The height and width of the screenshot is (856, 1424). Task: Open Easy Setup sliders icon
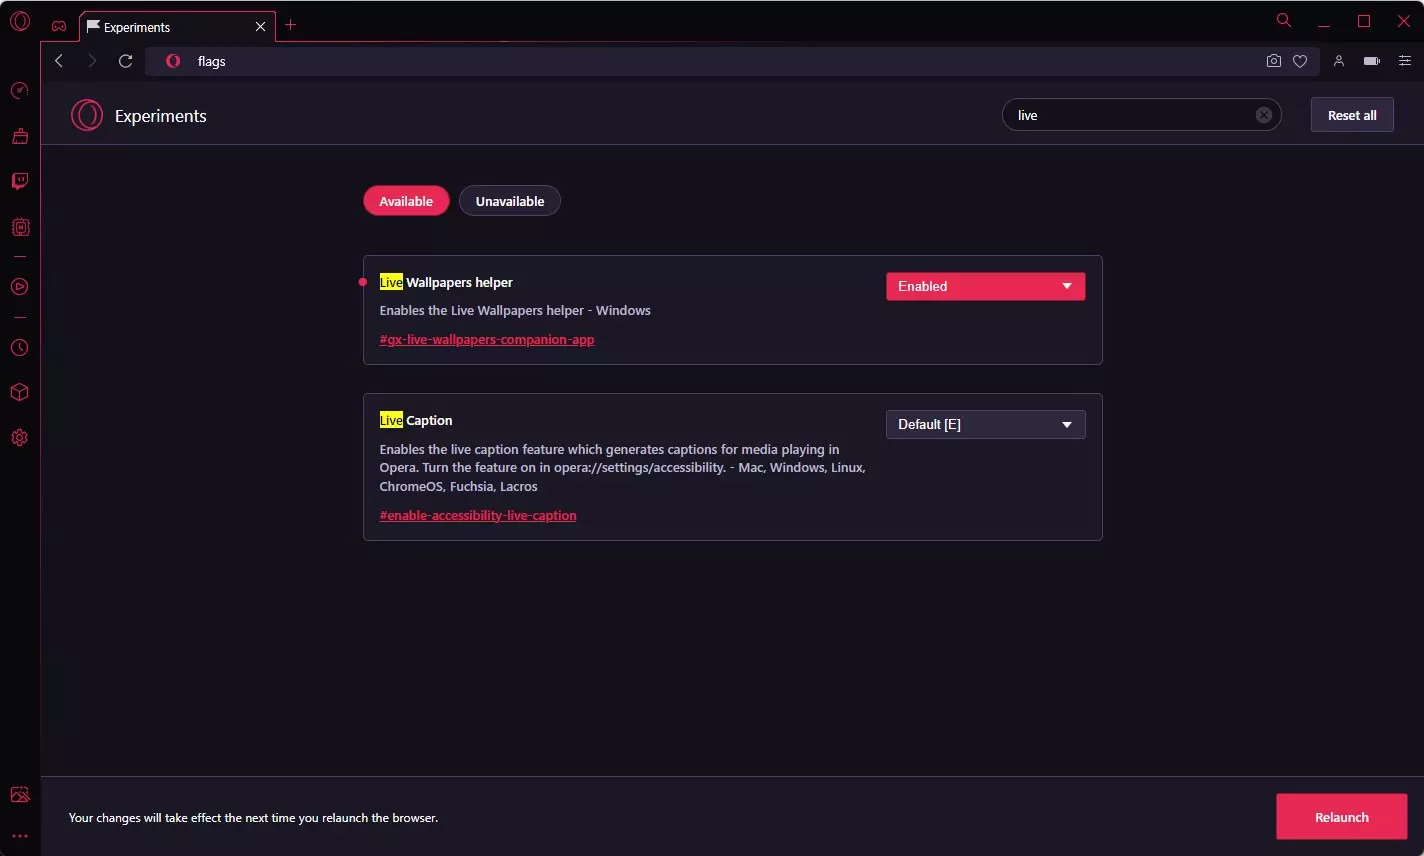click(x=1405, y=61)
